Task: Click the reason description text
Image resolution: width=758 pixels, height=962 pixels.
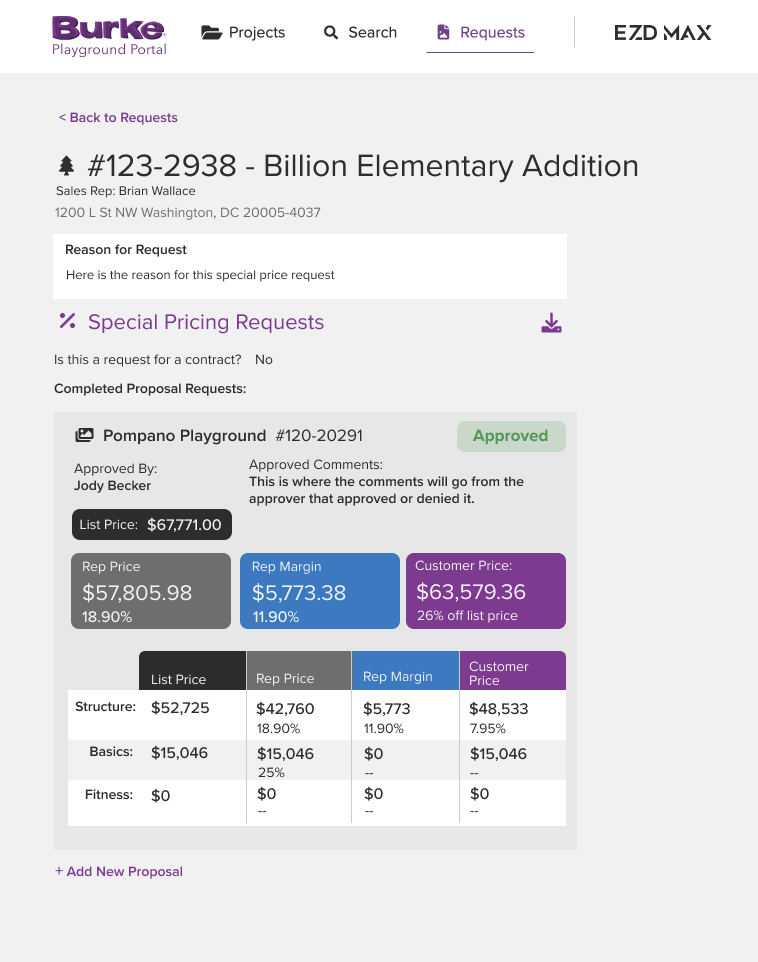Action: pos(200,275)
